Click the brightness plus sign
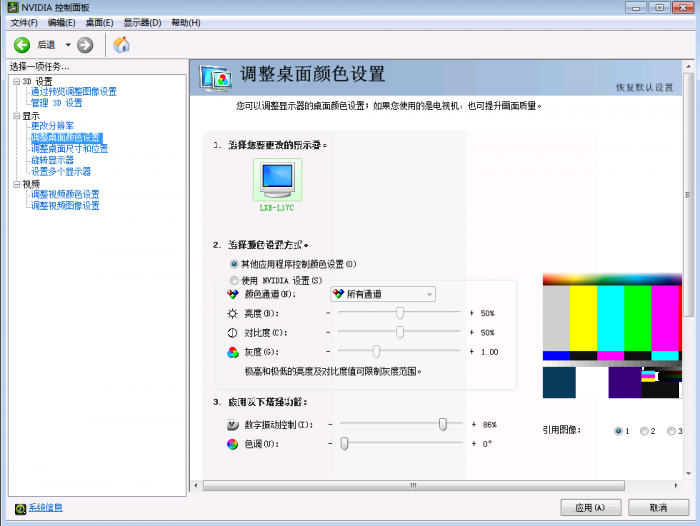Image resolution: width=700 pixels, height=526 pixels. coord(471,313)
